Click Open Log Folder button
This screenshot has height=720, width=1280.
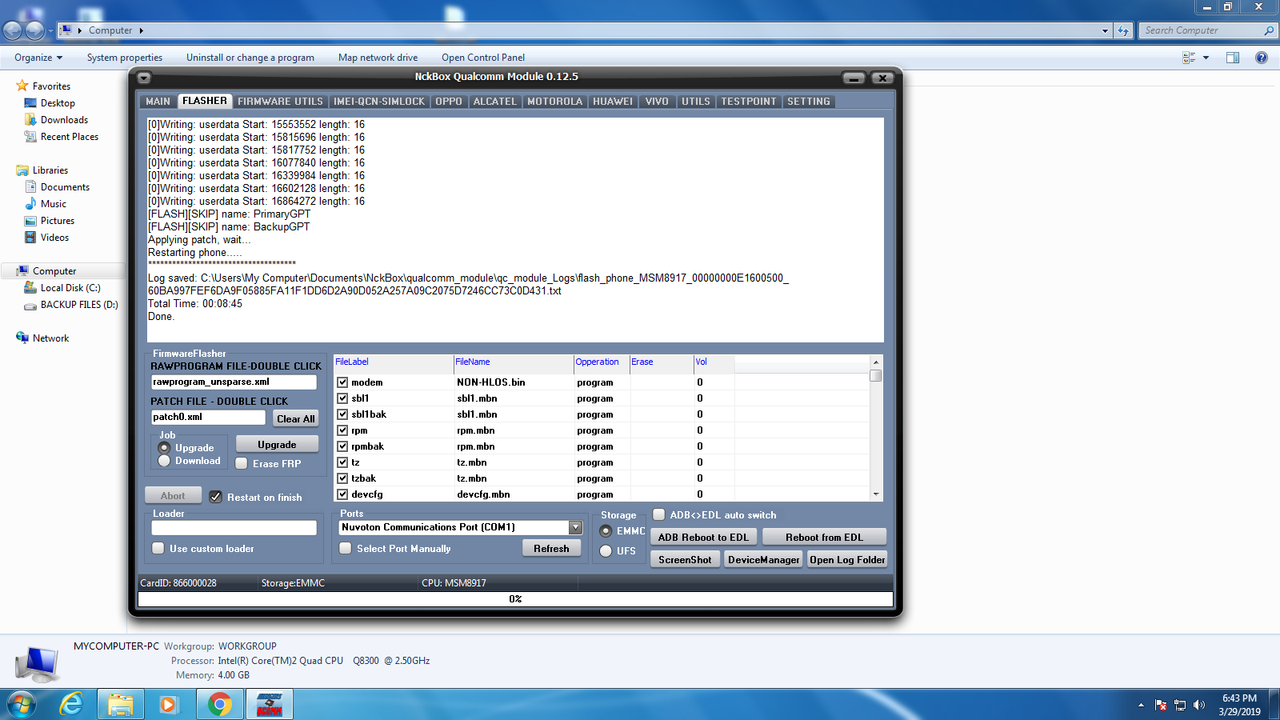[848, 559]
